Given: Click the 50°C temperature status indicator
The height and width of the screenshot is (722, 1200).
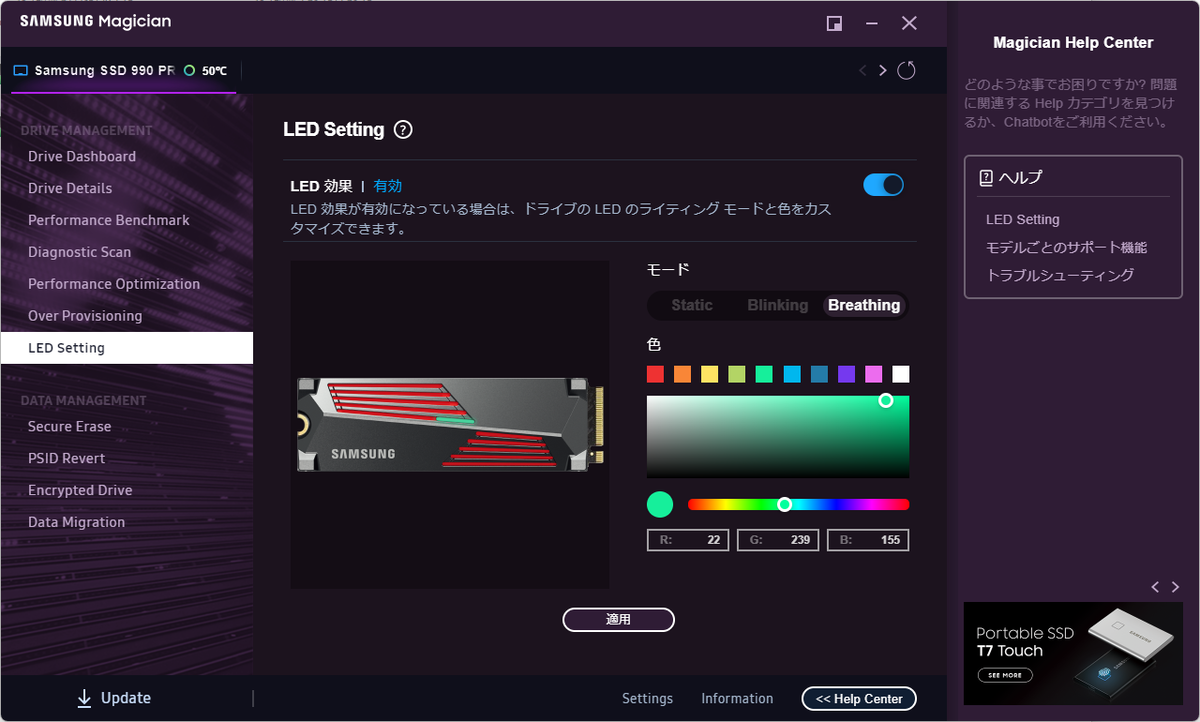Looking at the screenshot, I should click(x=206, y=71).
